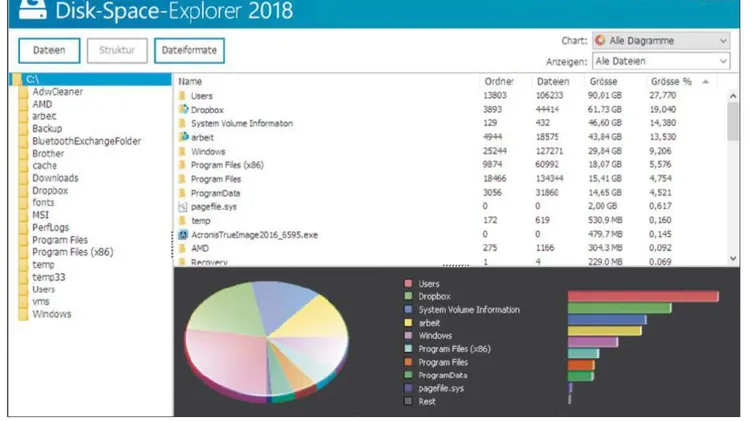Click the Dateien button
The height and width of the screenshot is (421, 750).
tap(49, 50)
